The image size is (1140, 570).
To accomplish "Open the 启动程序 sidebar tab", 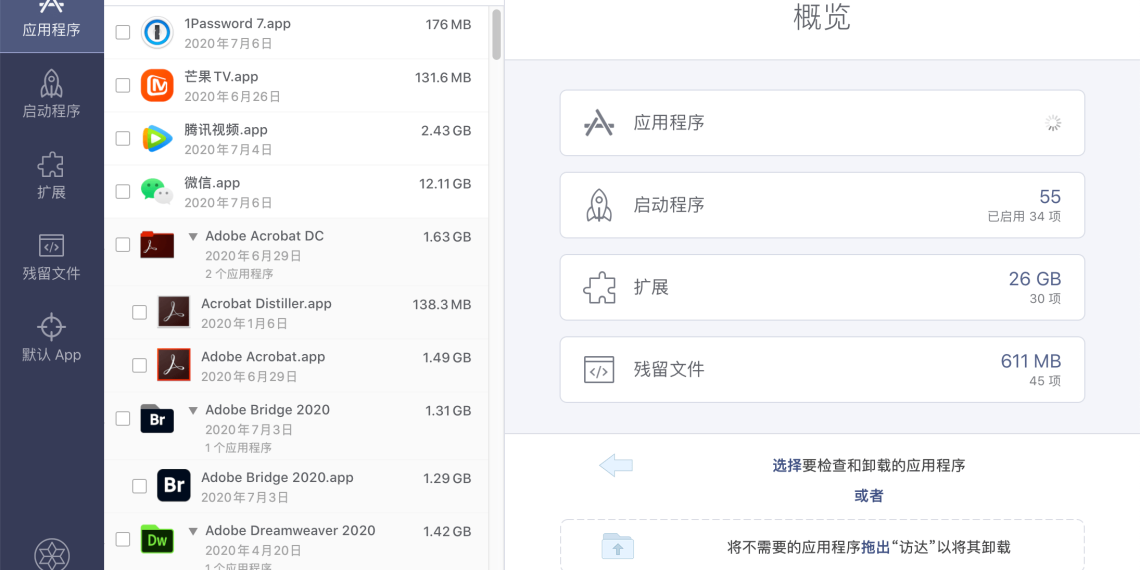I will [x=52, y=94].
